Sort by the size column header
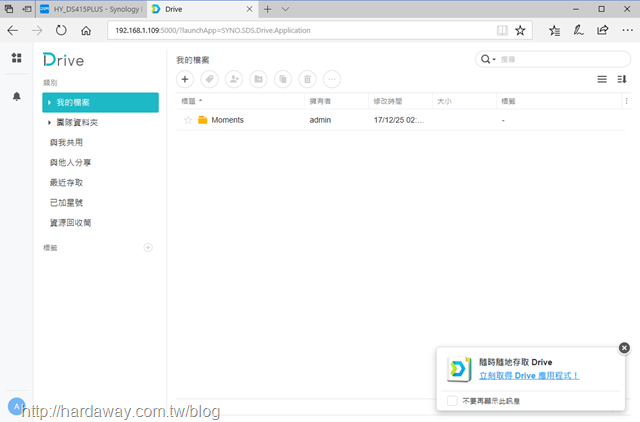Viewport: 640px width, 422px height. pyautogui.click(x=464, y=101)
